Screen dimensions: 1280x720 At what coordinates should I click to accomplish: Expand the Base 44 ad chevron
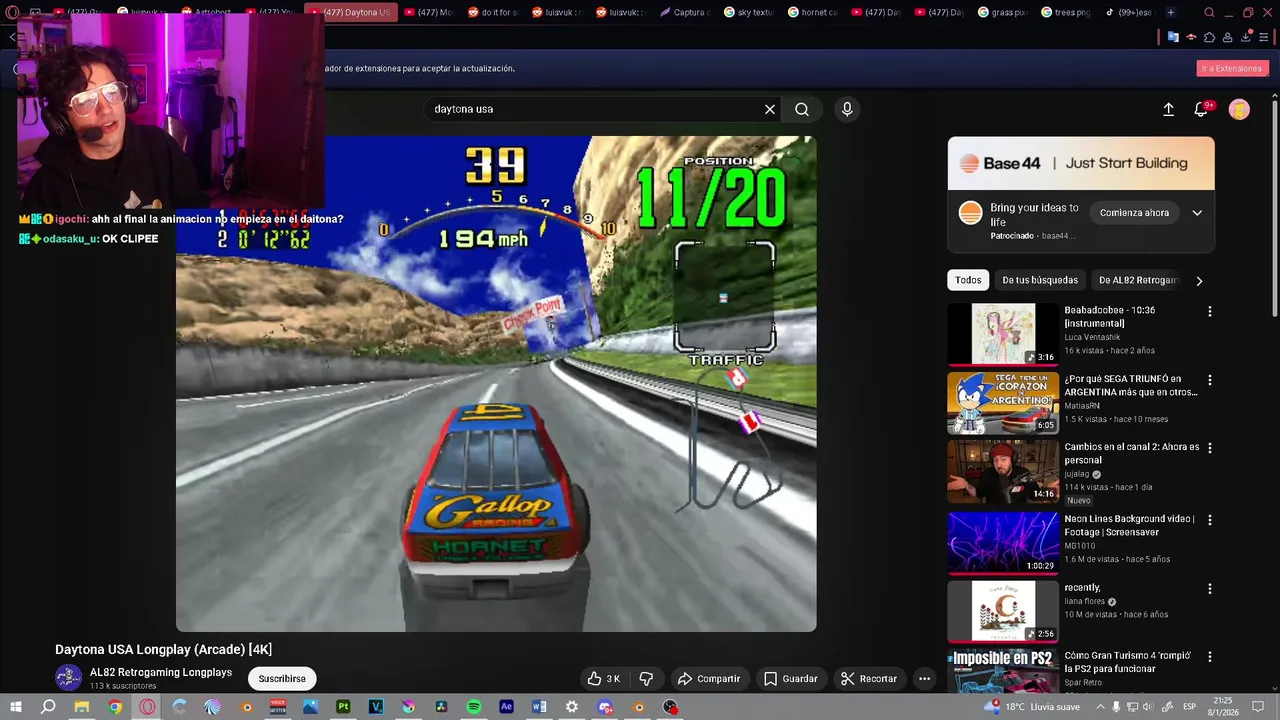click(x=1197, y=213)
